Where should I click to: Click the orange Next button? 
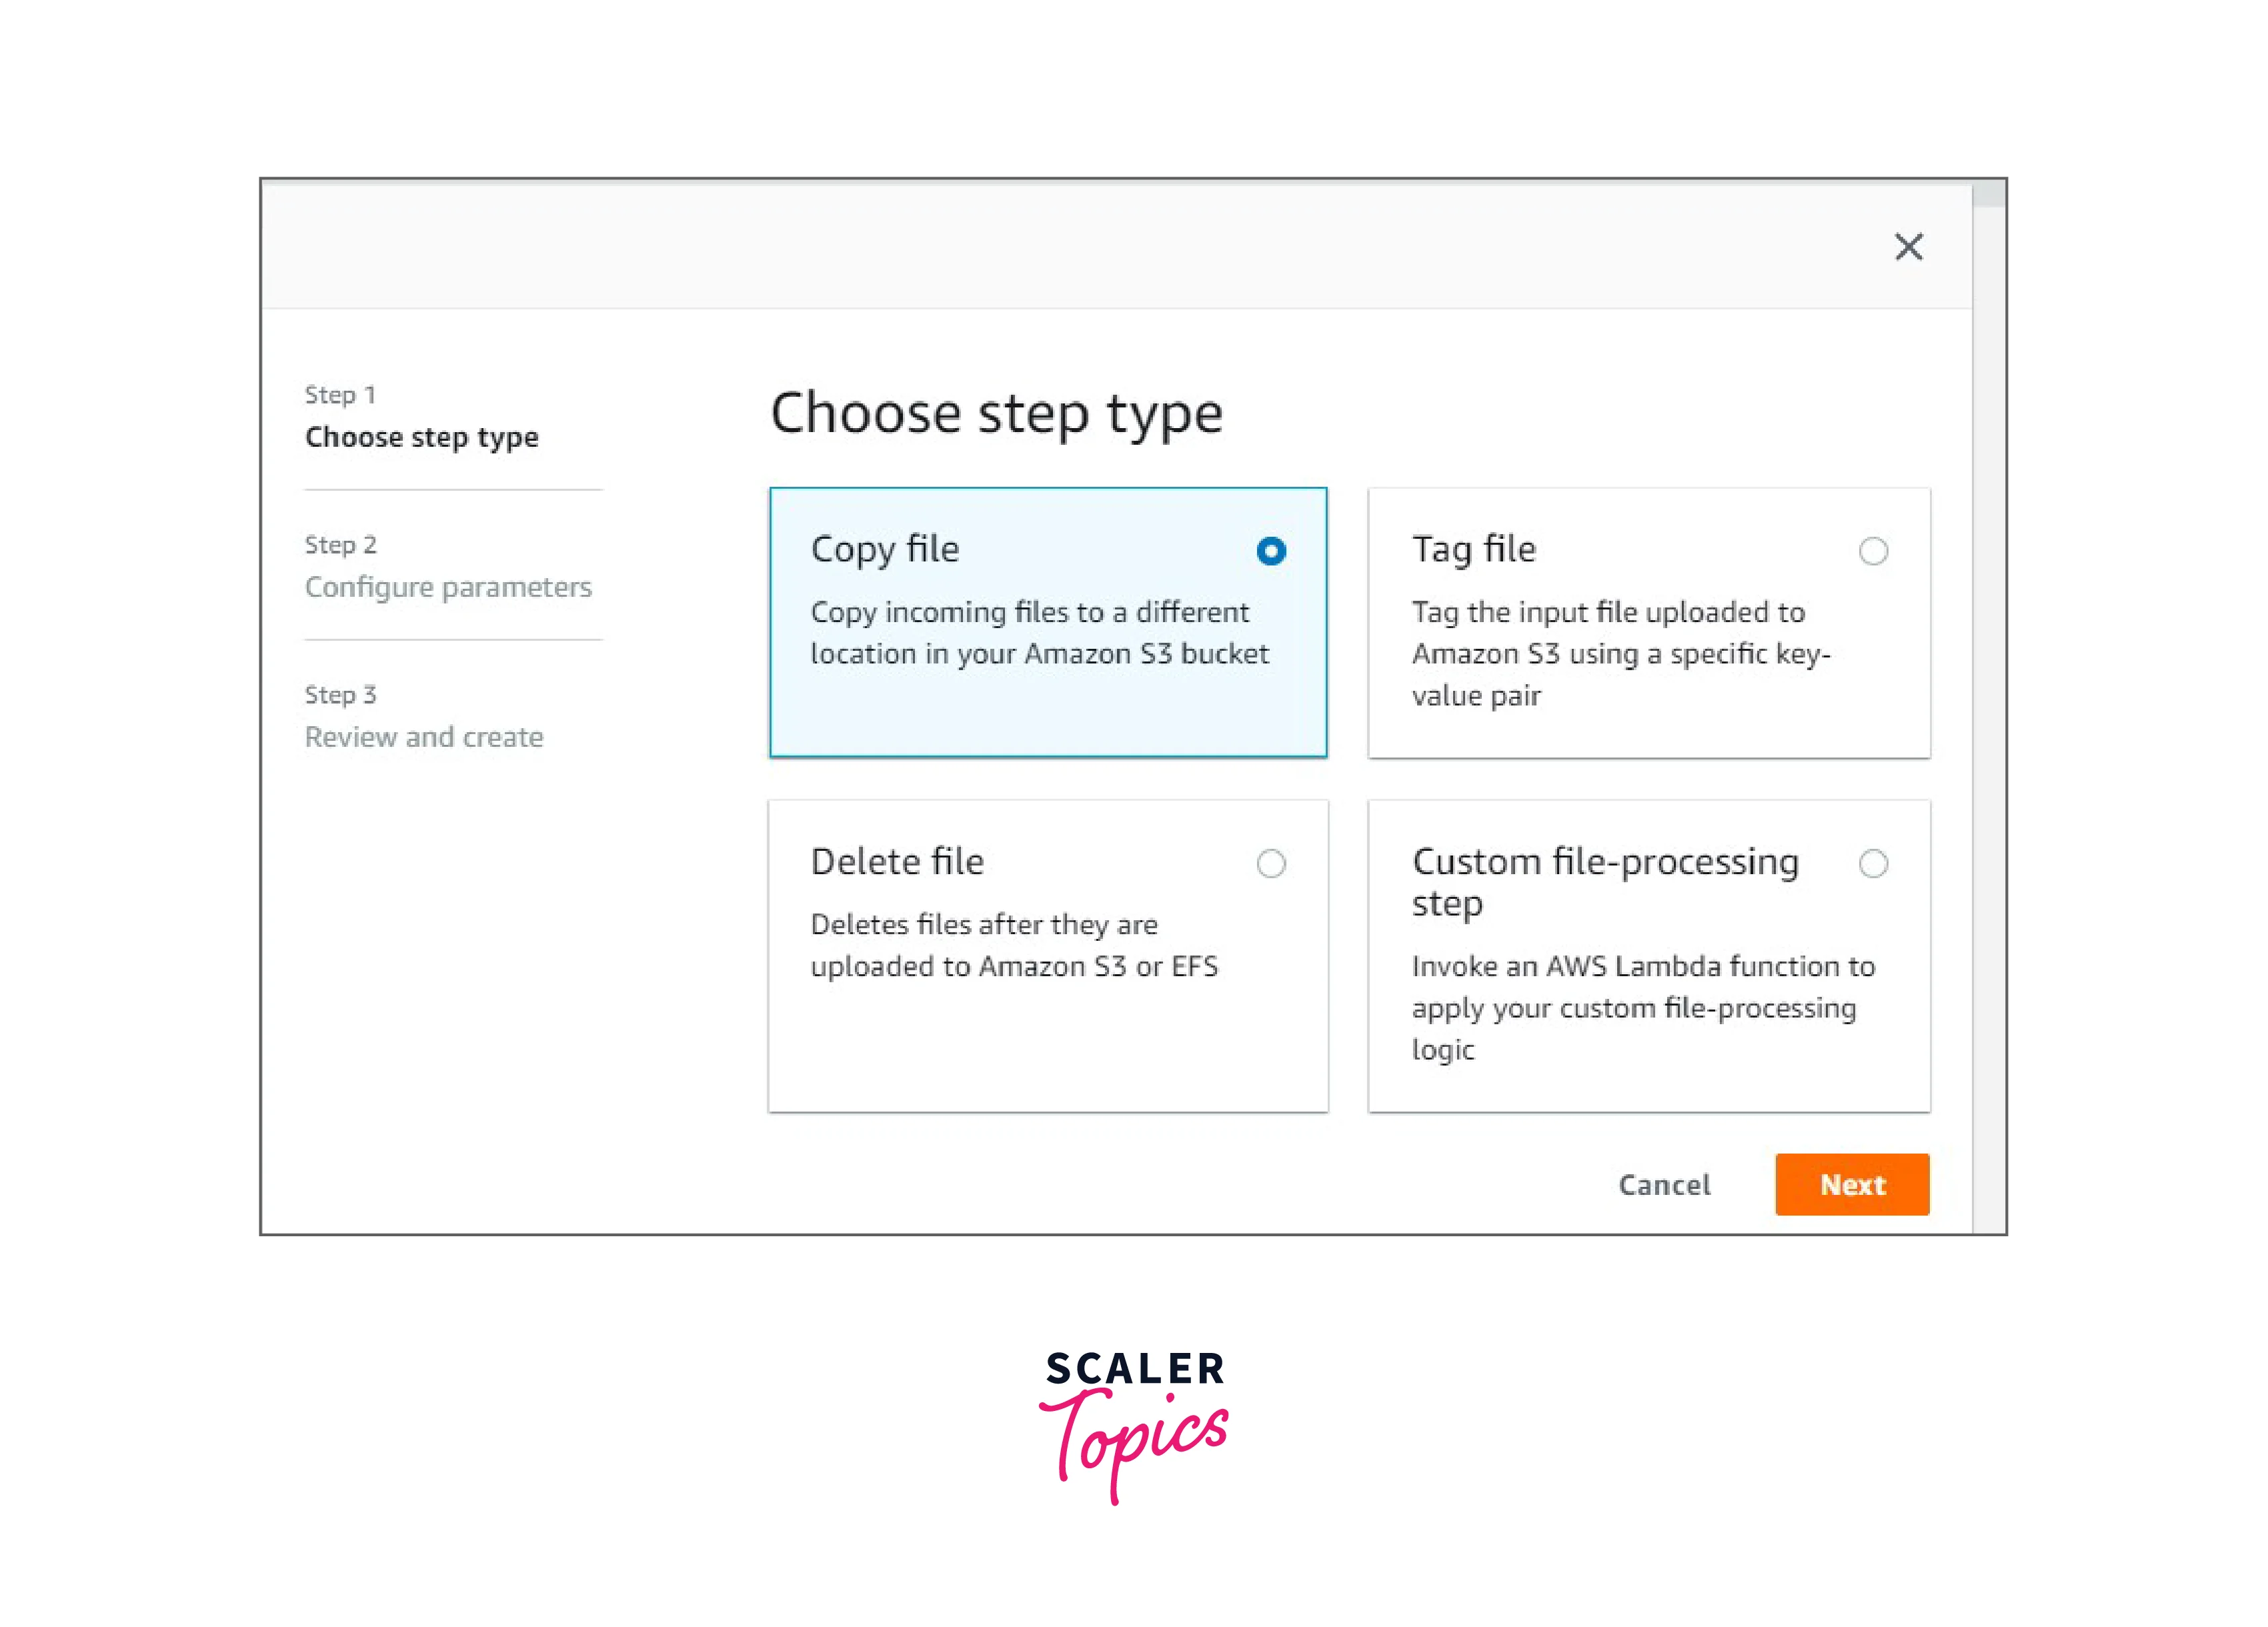(x=1851, y=1184)
